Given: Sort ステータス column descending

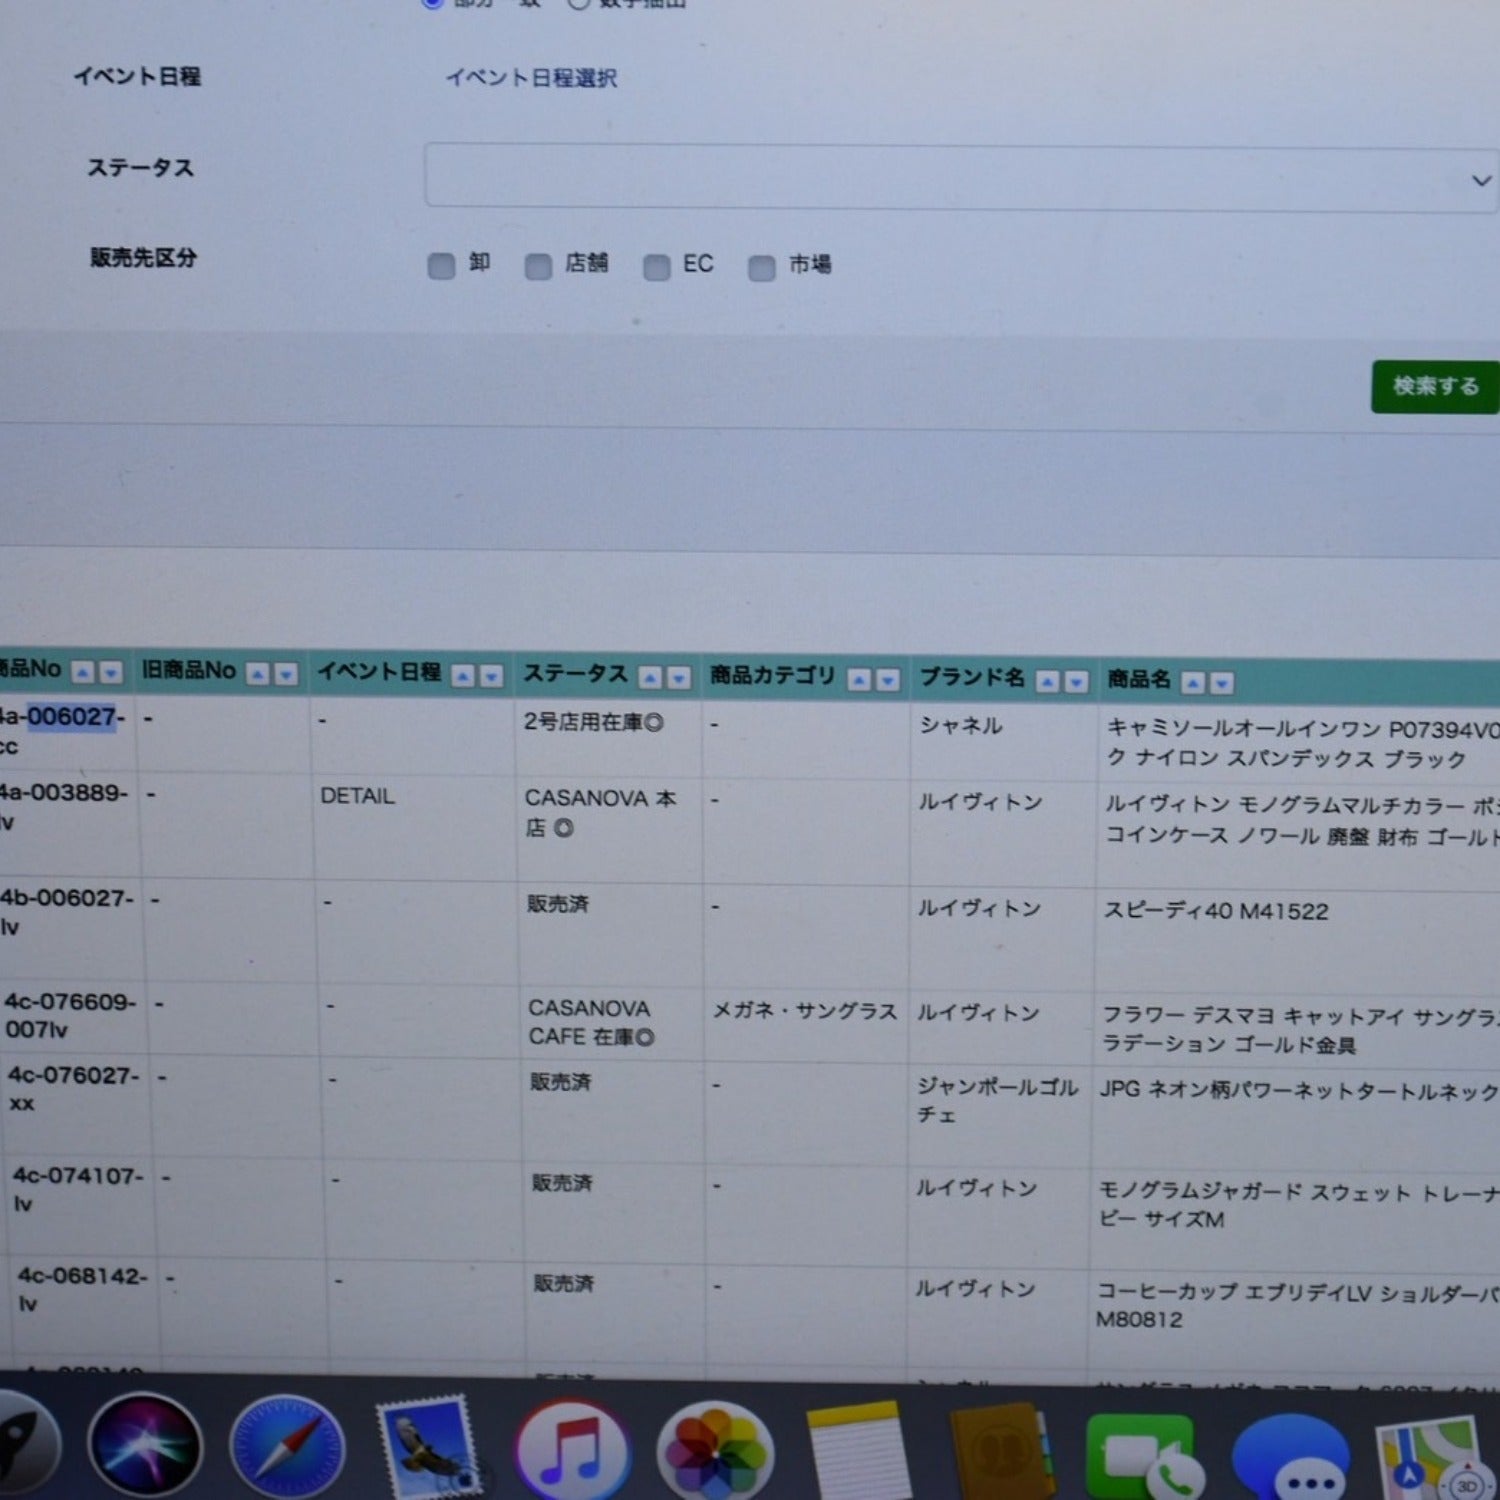Looking at the screenshot, I should tap(679, 678).
